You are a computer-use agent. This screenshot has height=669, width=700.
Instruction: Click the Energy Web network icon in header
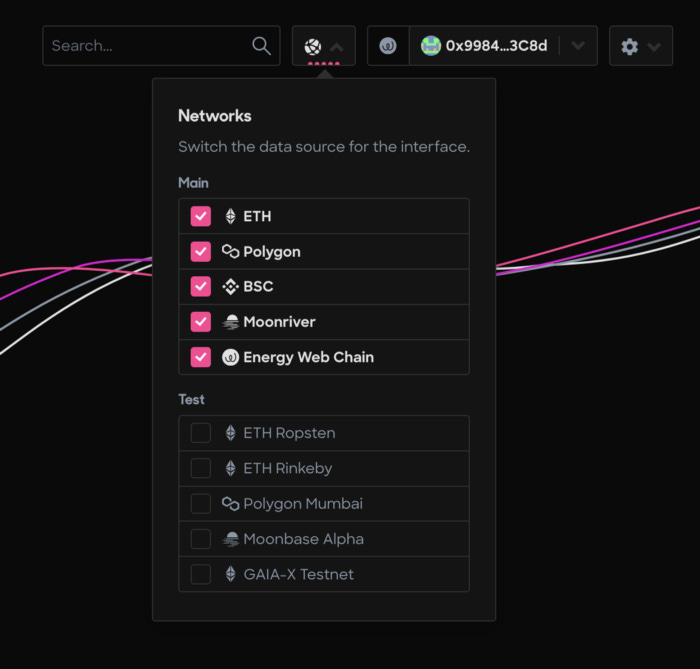[x=388, y=46]
